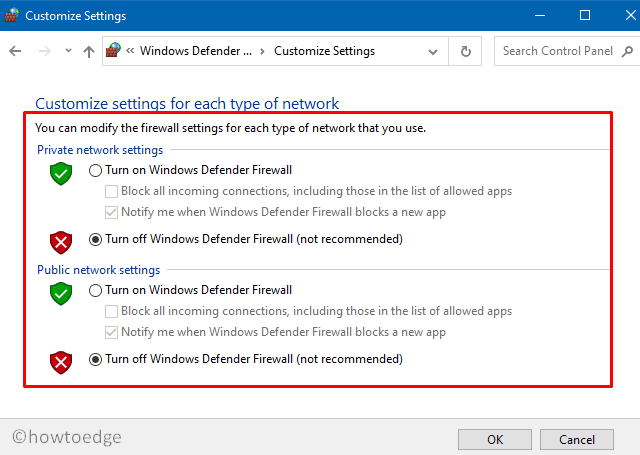Expand the address bar history chevron
Viewport: 640px width, 455px height.
point(433,52)
